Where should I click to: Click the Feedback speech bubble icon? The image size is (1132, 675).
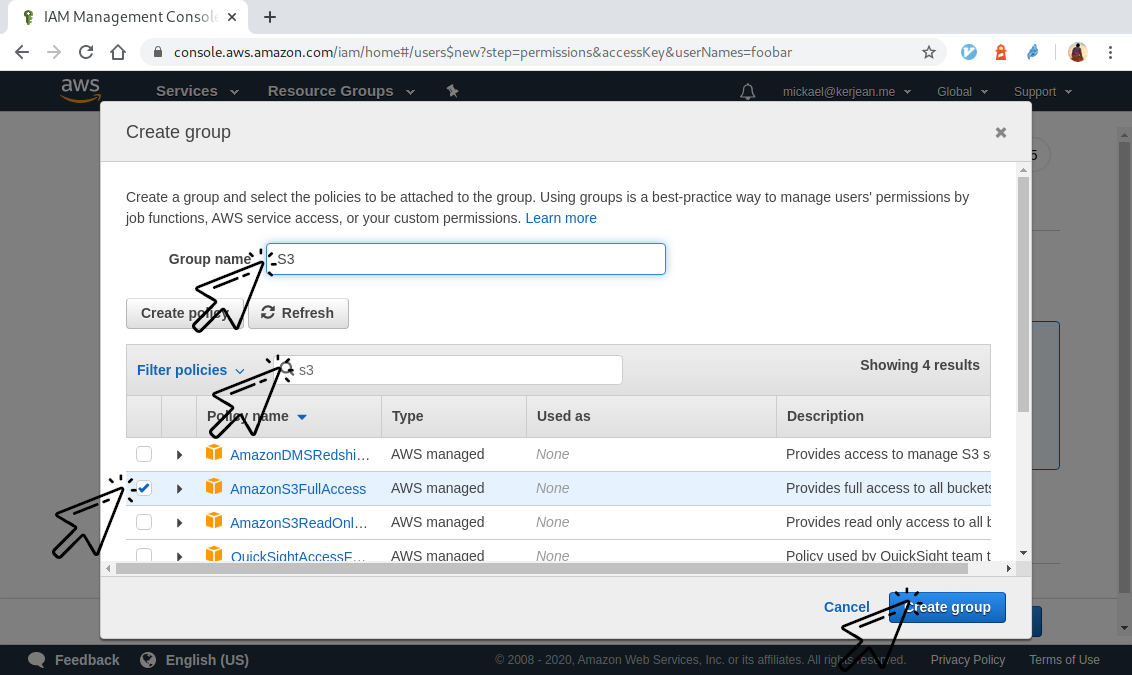click(37, 660)
